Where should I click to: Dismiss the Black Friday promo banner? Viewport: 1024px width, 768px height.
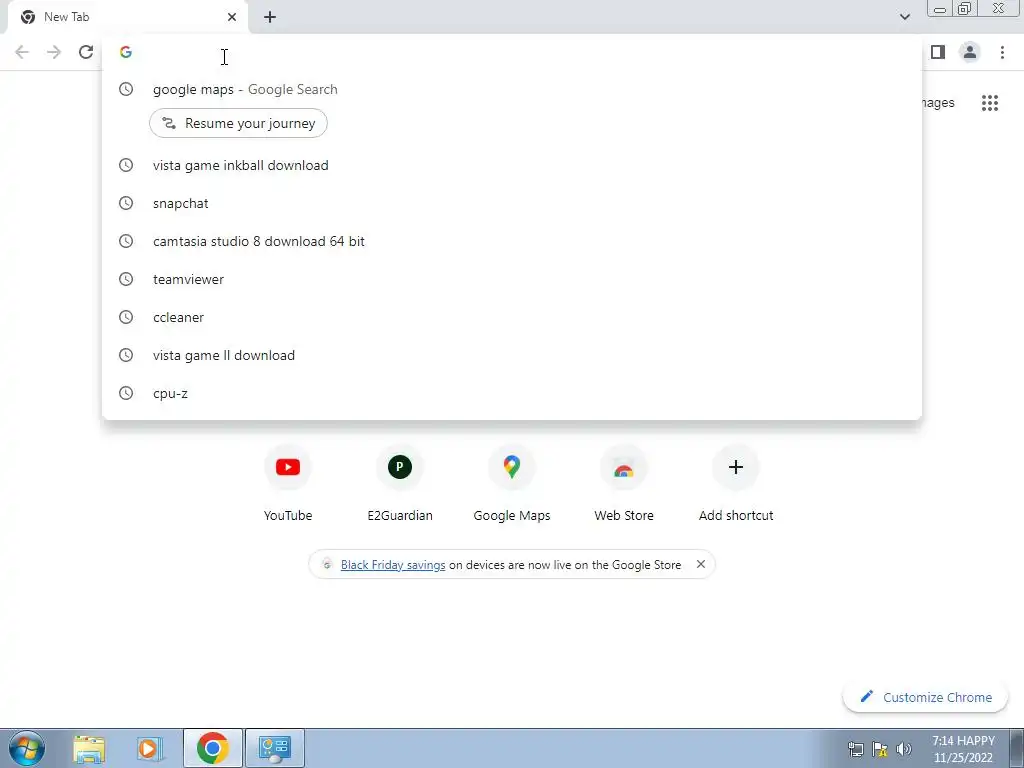coord(701,564)
